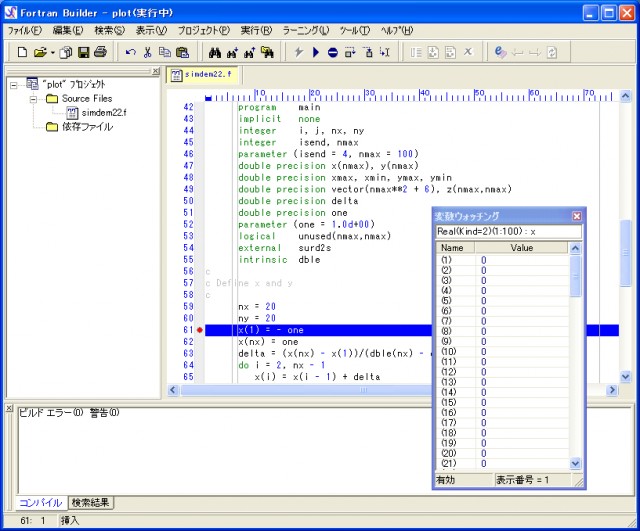Switch to the 検索結果 tab
Screen dimensions: 640x531
pos(91,502)
